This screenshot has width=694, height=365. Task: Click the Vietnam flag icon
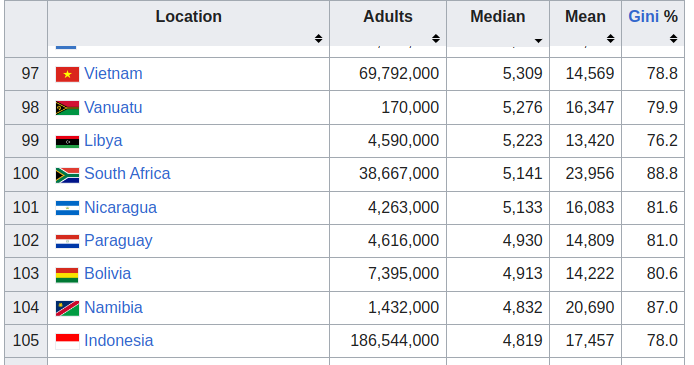67,74
